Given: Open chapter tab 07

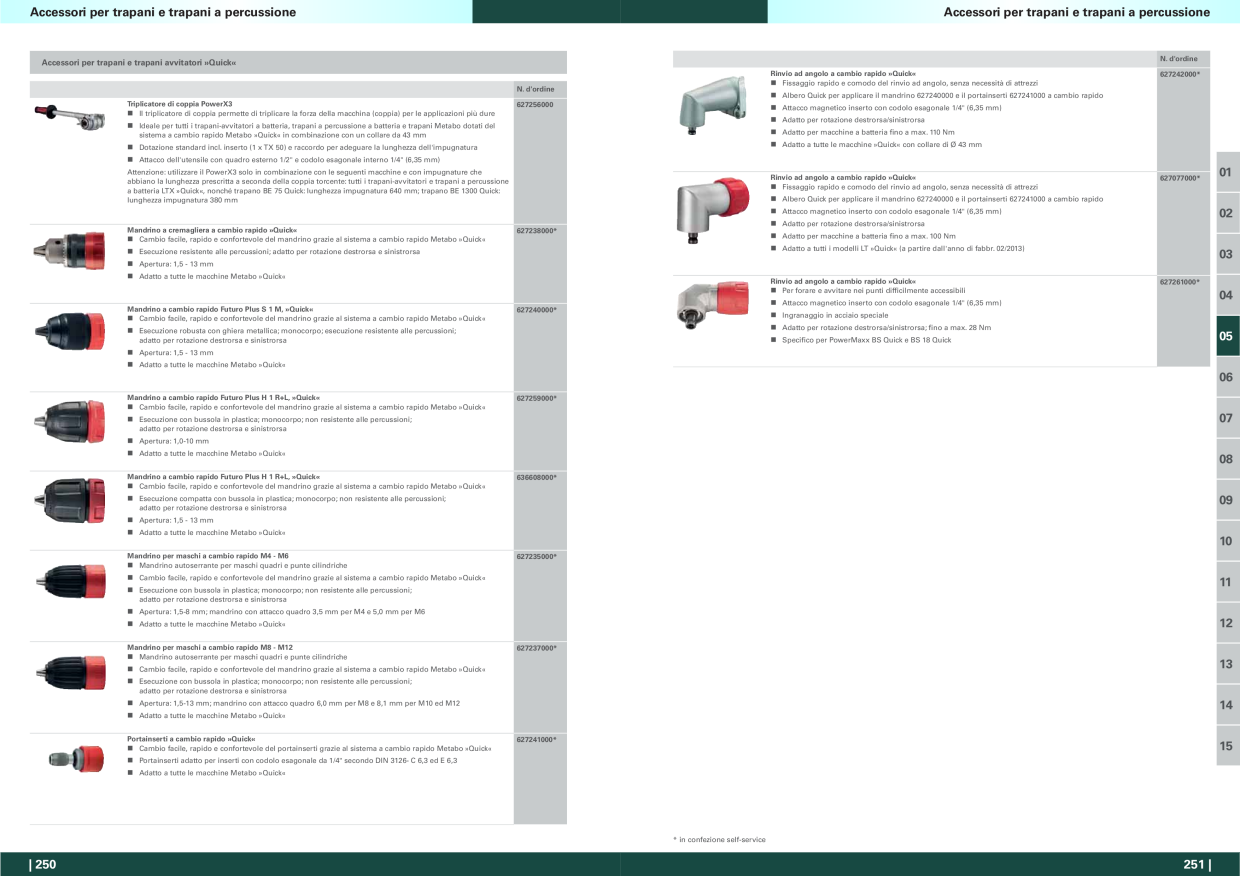Looking at the screenshot, I should tap(1227, 419).
